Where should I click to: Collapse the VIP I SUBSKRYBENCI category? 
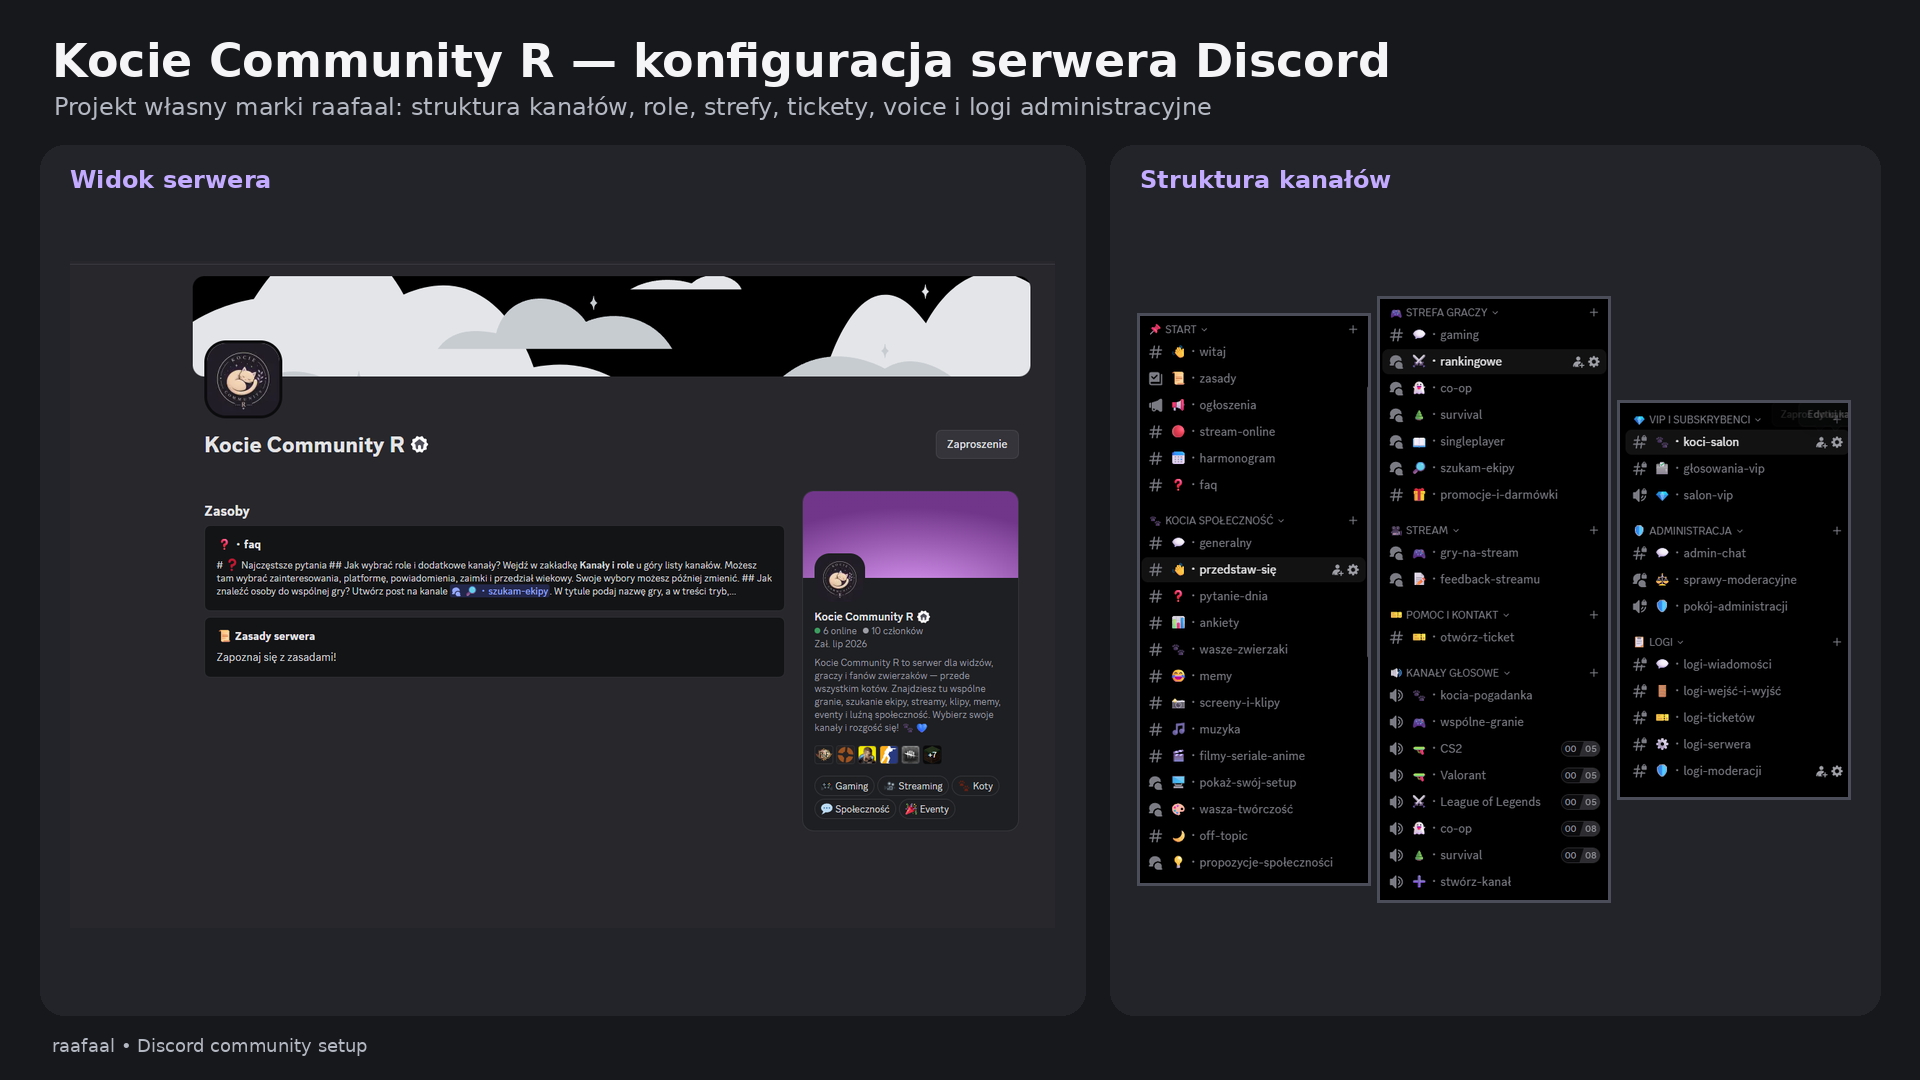tap(1697, 420)
